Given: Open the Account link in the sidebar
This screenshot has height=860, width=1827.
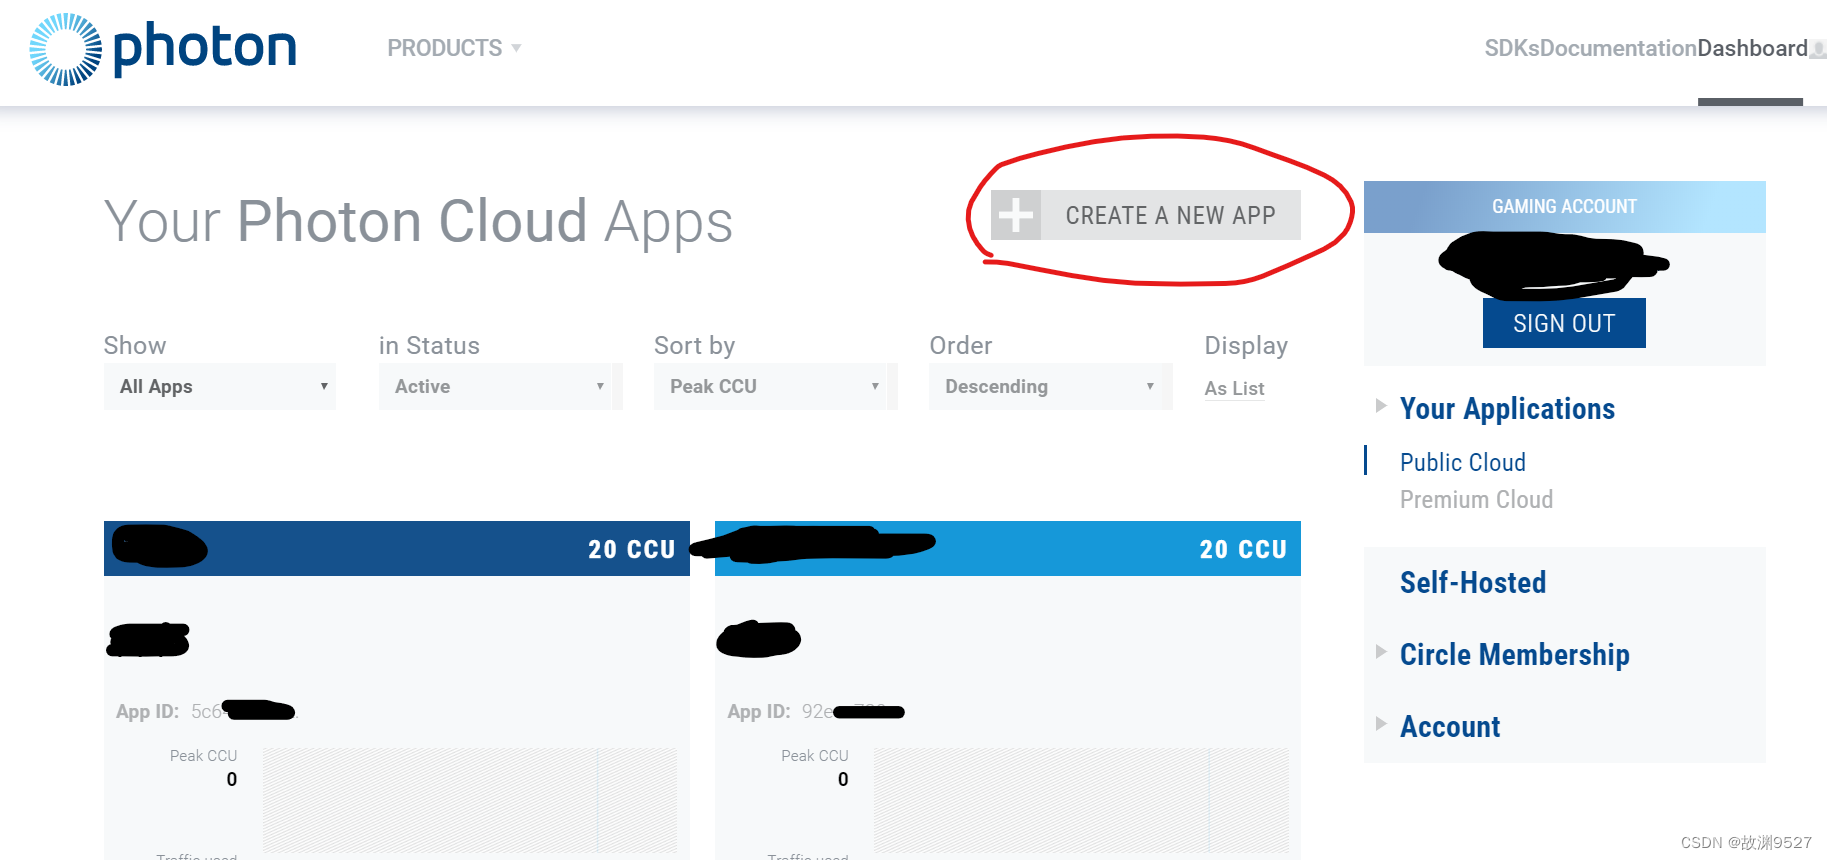Looking at the screenshot, I should 1450,726.
